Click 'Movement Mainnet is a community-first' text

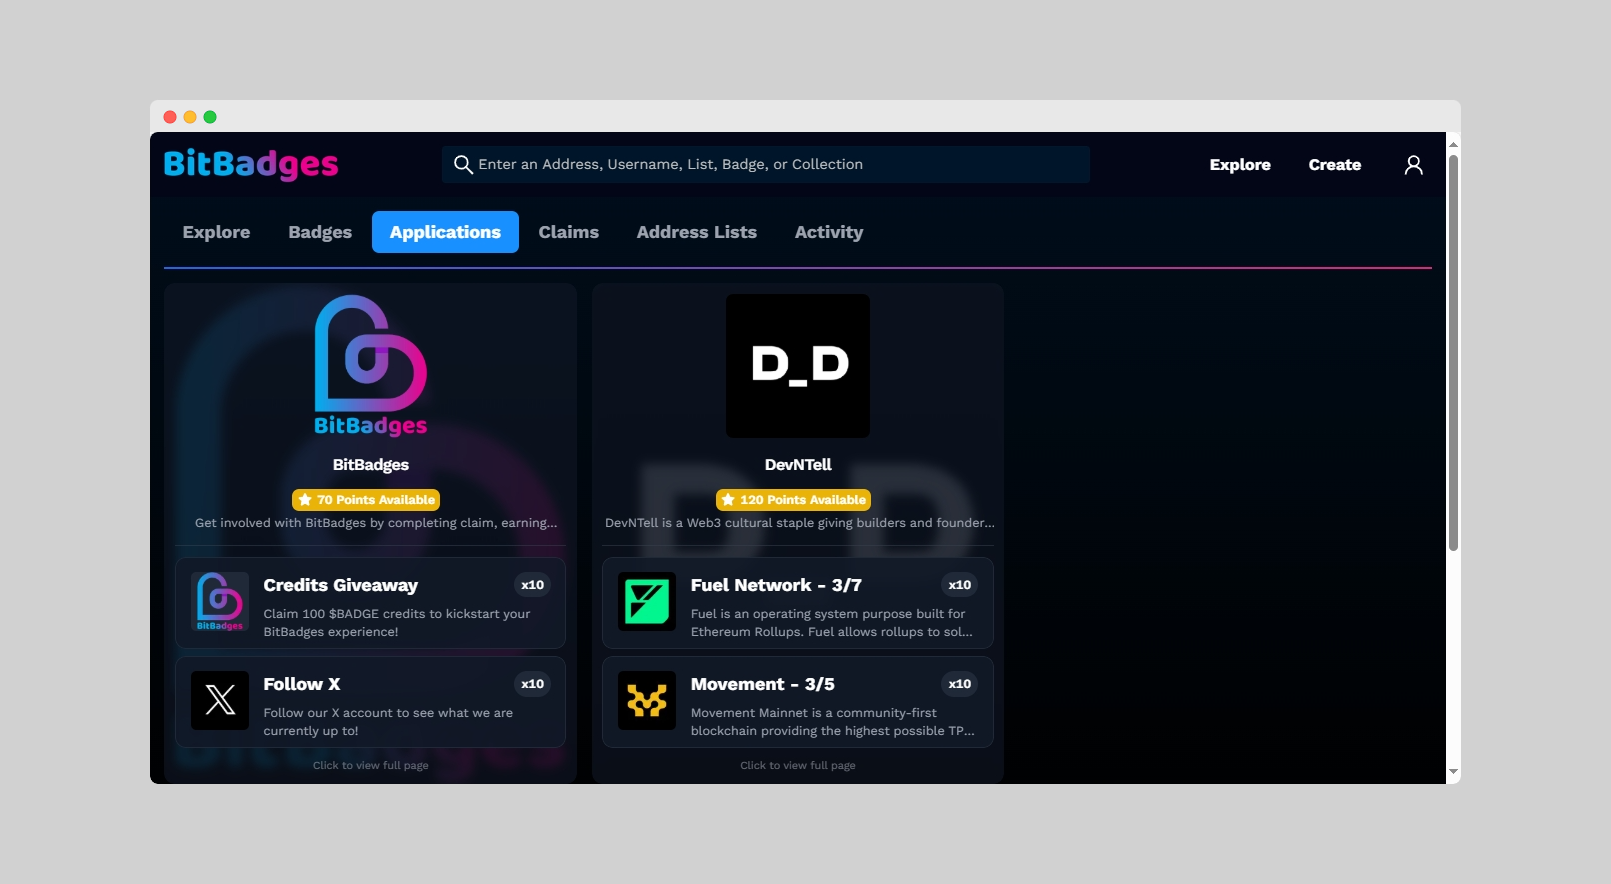coord(832,722)
